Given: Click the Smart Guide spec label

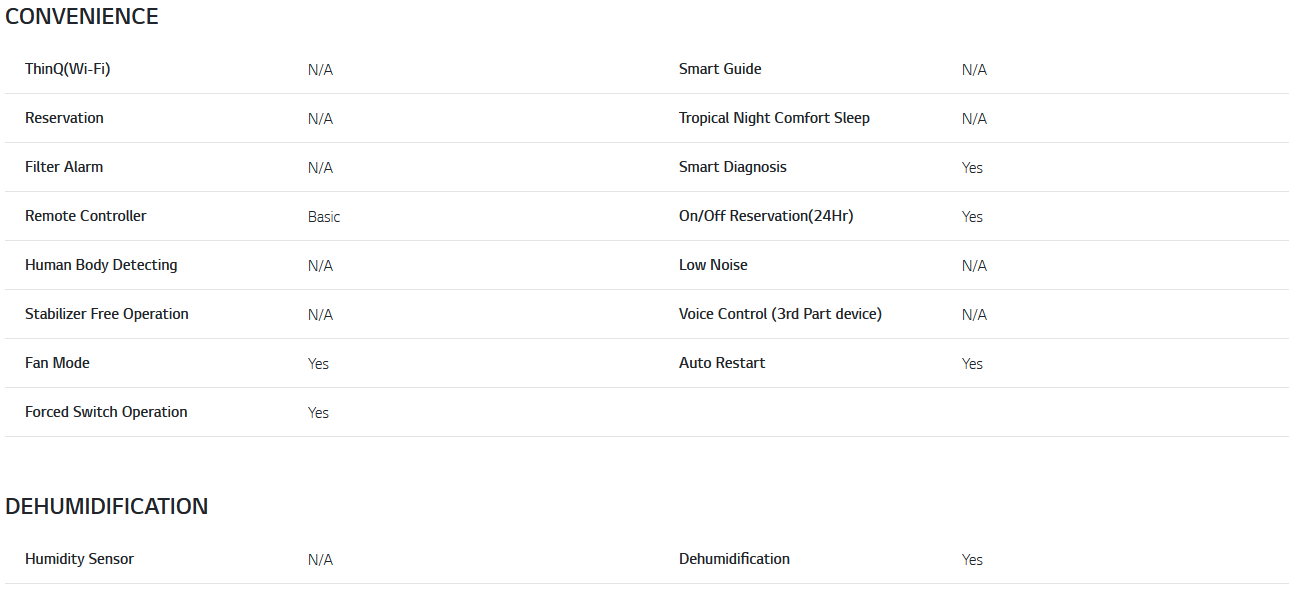Looking at the screenshot, I should pos(720,69).
